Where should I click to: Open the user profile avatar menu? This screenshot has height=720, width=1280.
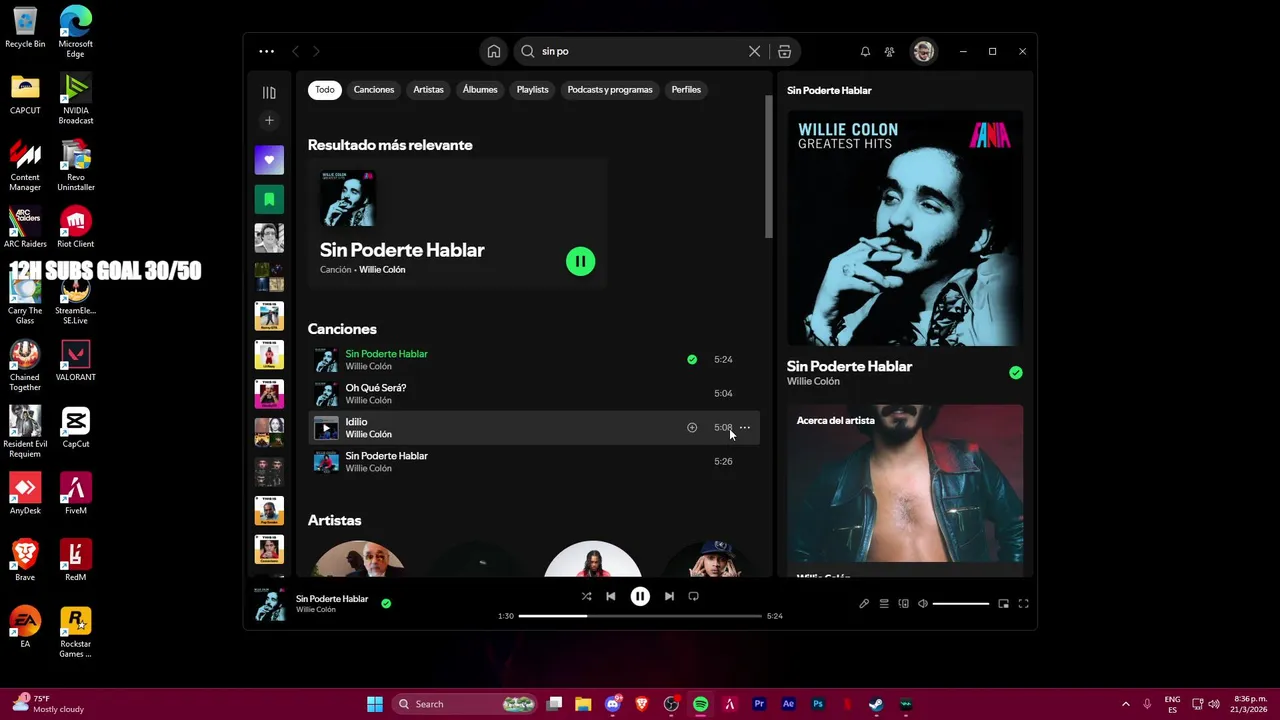[x=923, y=51]
